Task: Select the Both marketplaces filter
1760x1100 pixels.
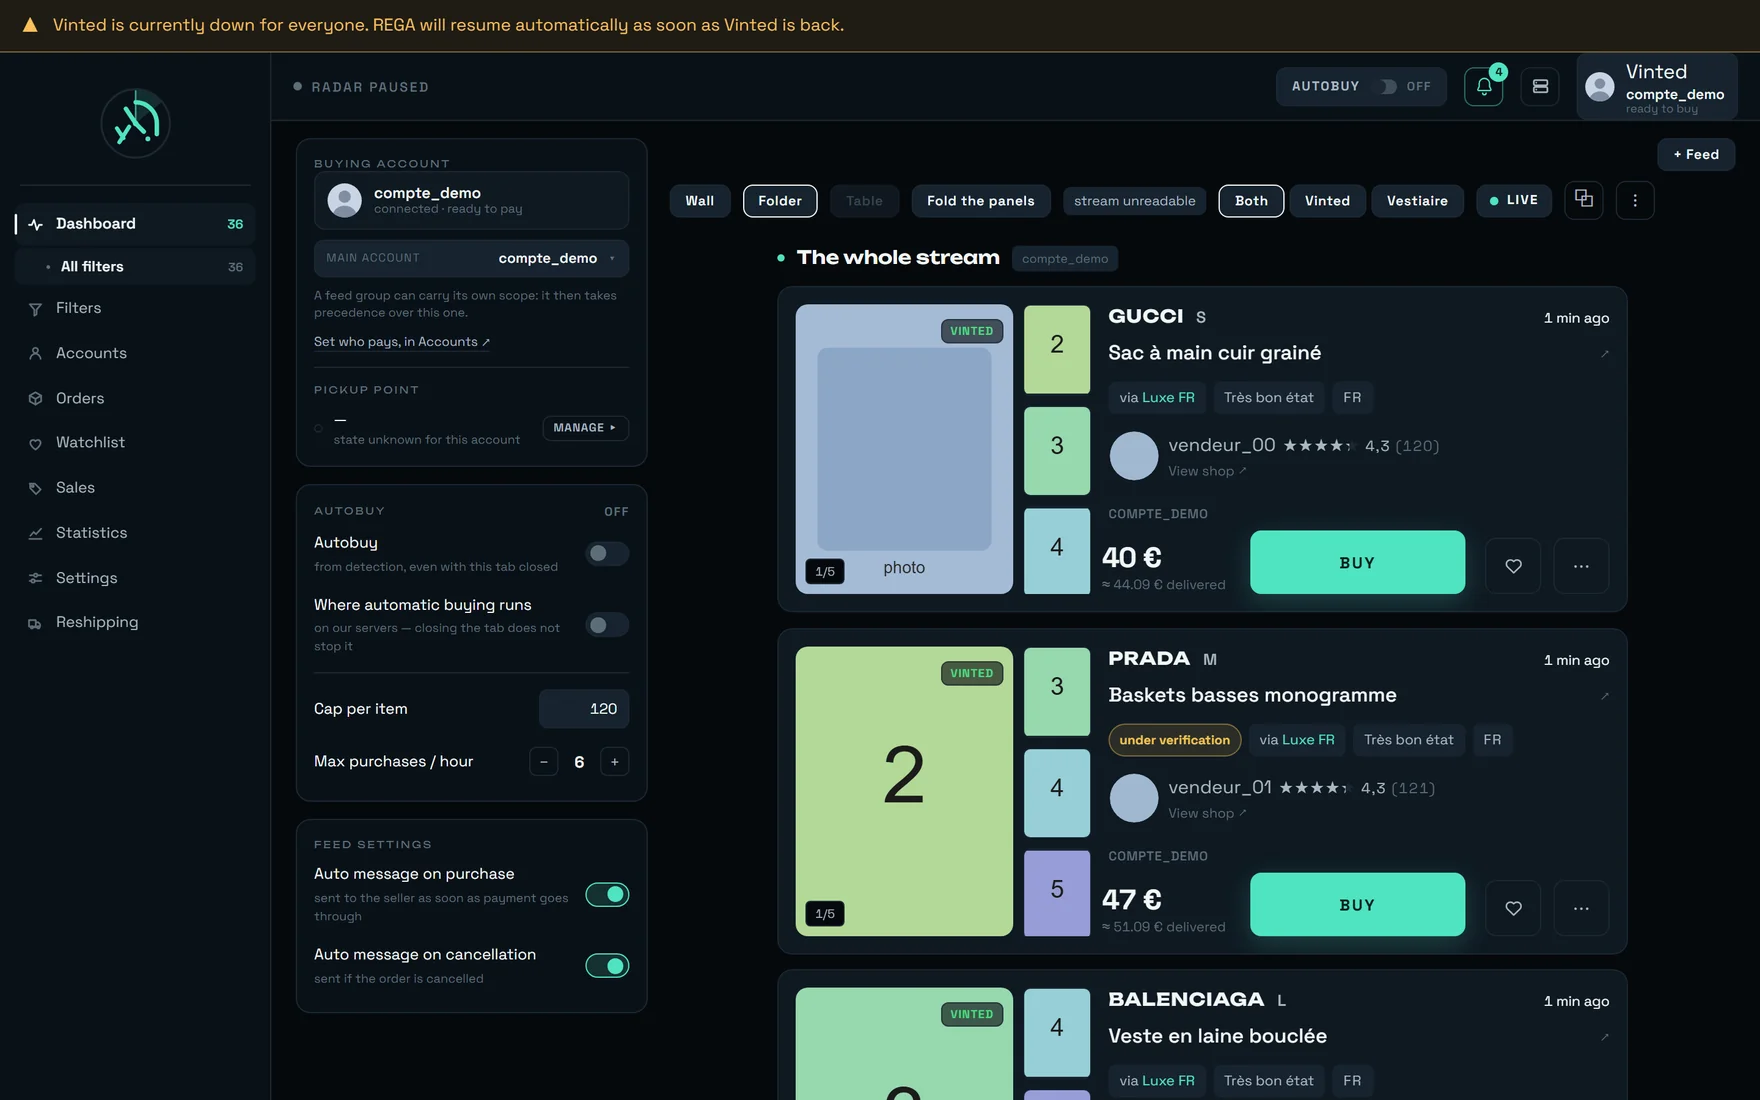Action: click(1251, 201)
